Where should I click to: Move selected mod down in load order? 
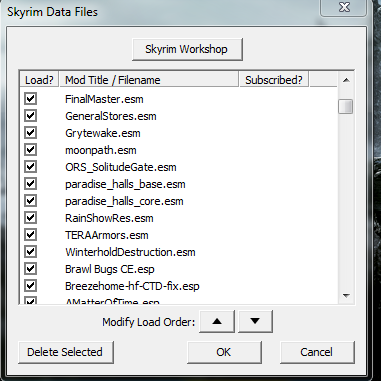[x=255, y=322]
